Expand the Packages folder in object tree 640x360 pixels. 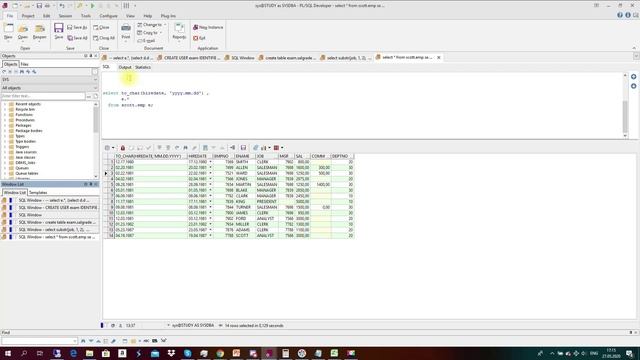pyautogui.click(x=5, y=125)
